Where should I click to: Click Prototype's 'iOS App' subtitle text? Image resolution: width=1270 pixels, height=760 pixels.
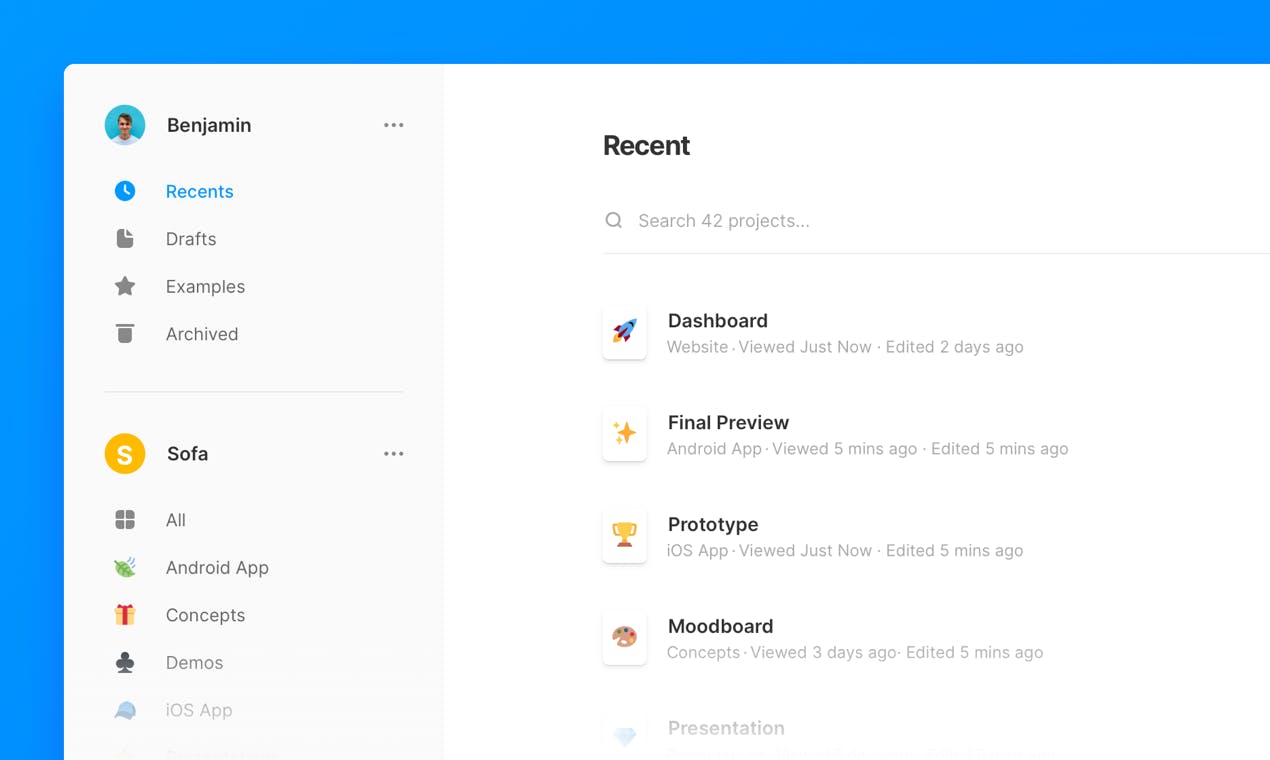click(698, 550)
